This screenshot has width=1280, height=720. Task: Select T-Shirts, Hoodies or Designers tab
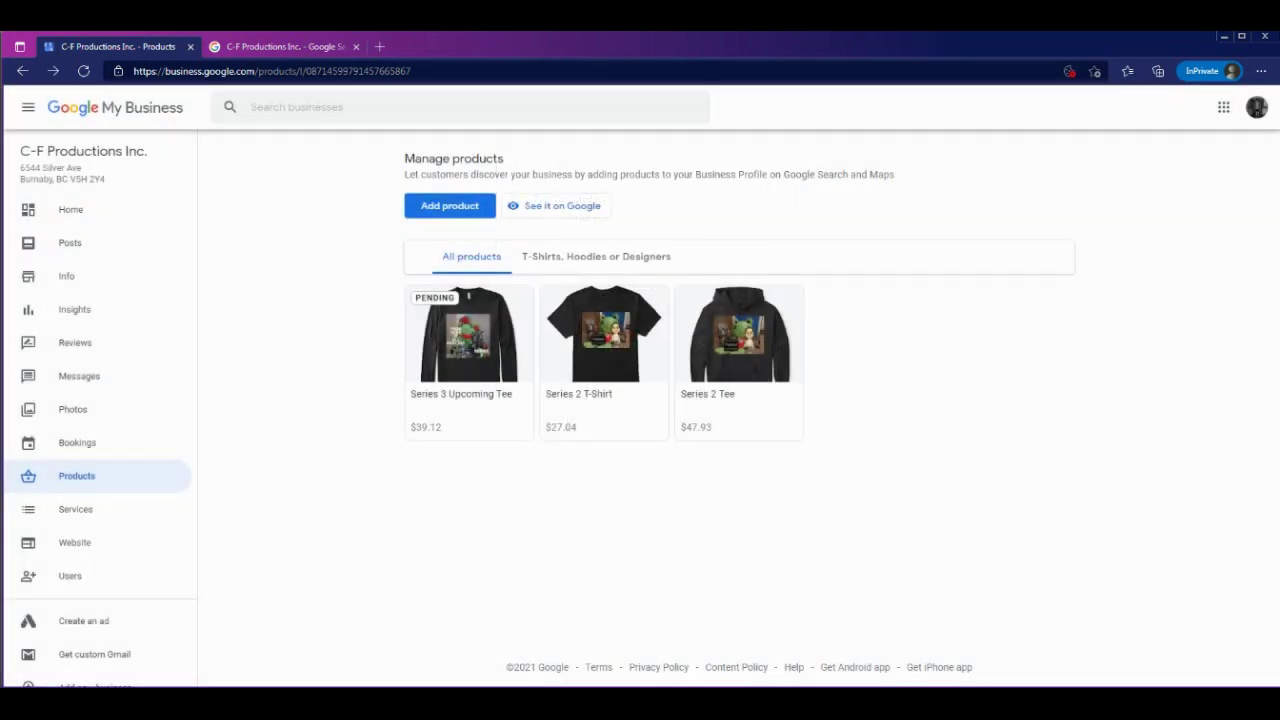(x=596, y=257)
